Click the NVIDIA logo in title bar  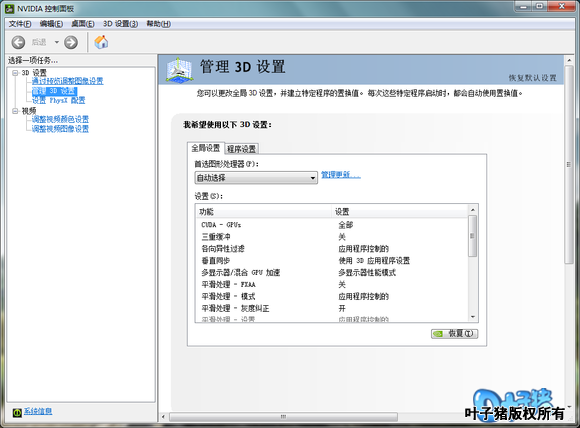tap(10, 8)
